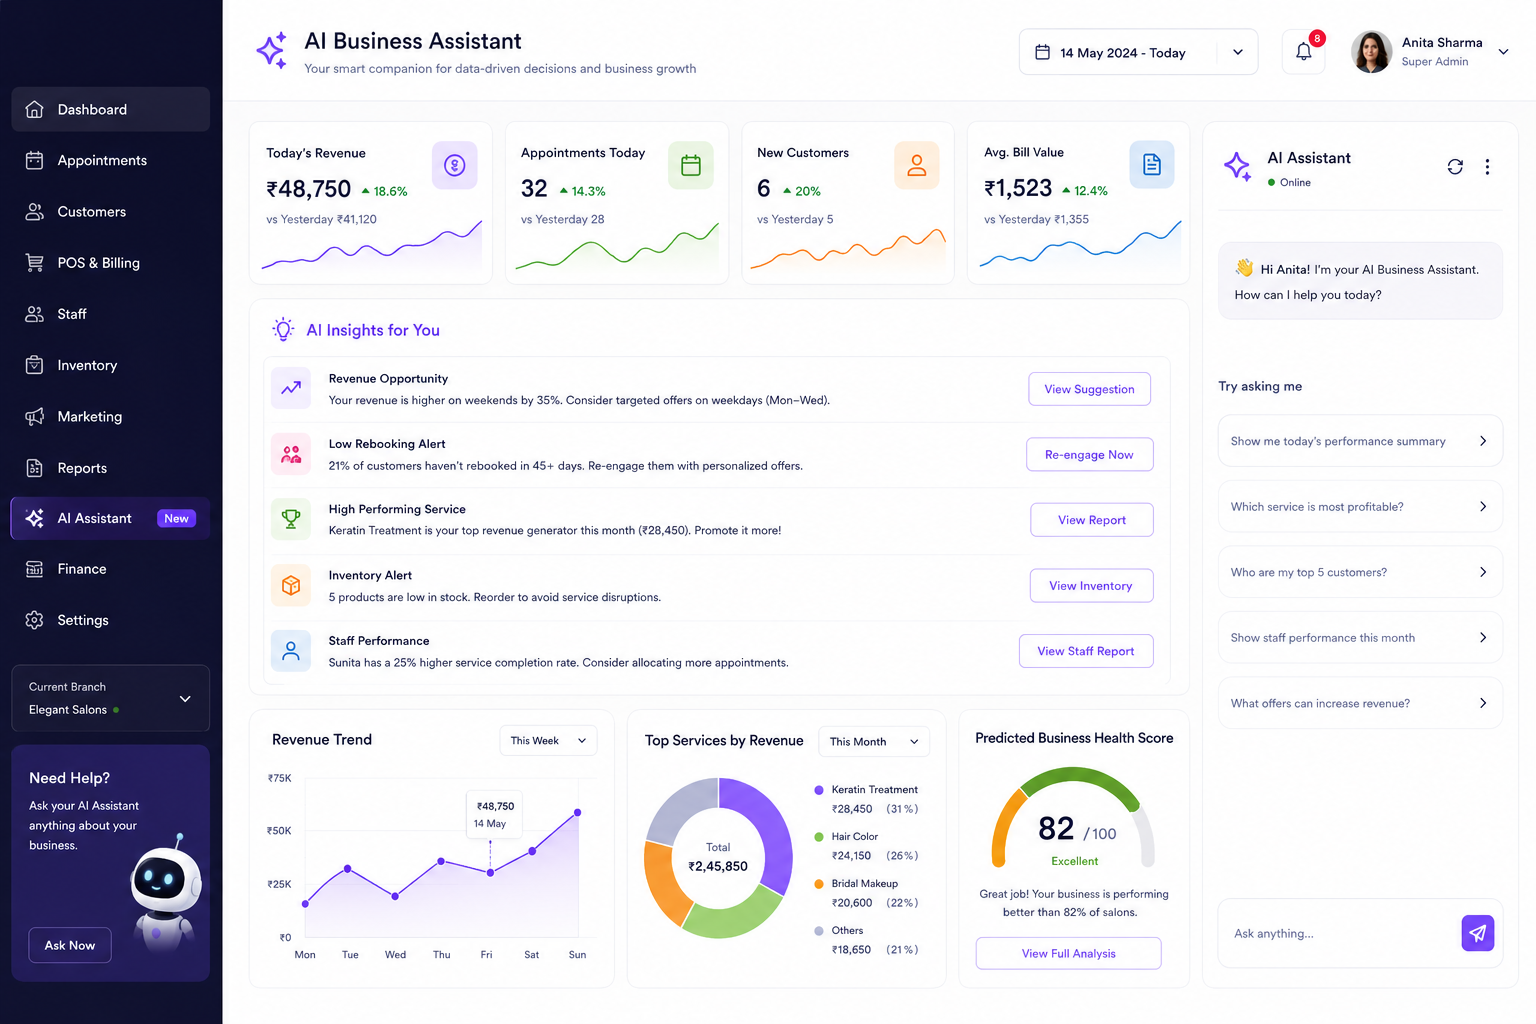Open the AI Assistant three-dot menu
The width and height of the screenshot is (1536, 1024).
pyautogui.click(x=1487, y=167)
